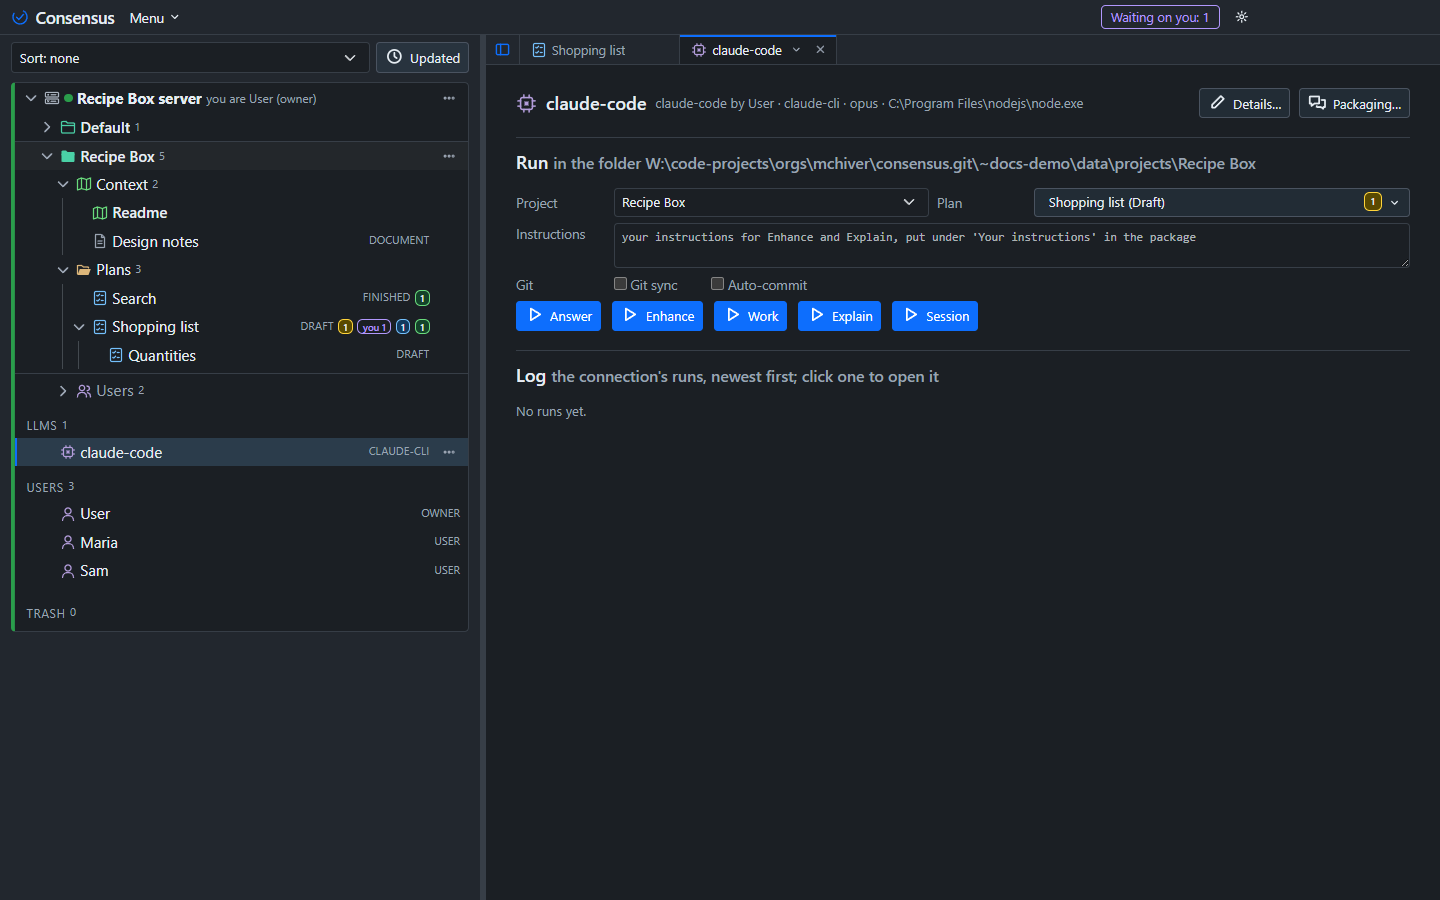
Task: Click the Consensus logo icon
Action: 19,18
